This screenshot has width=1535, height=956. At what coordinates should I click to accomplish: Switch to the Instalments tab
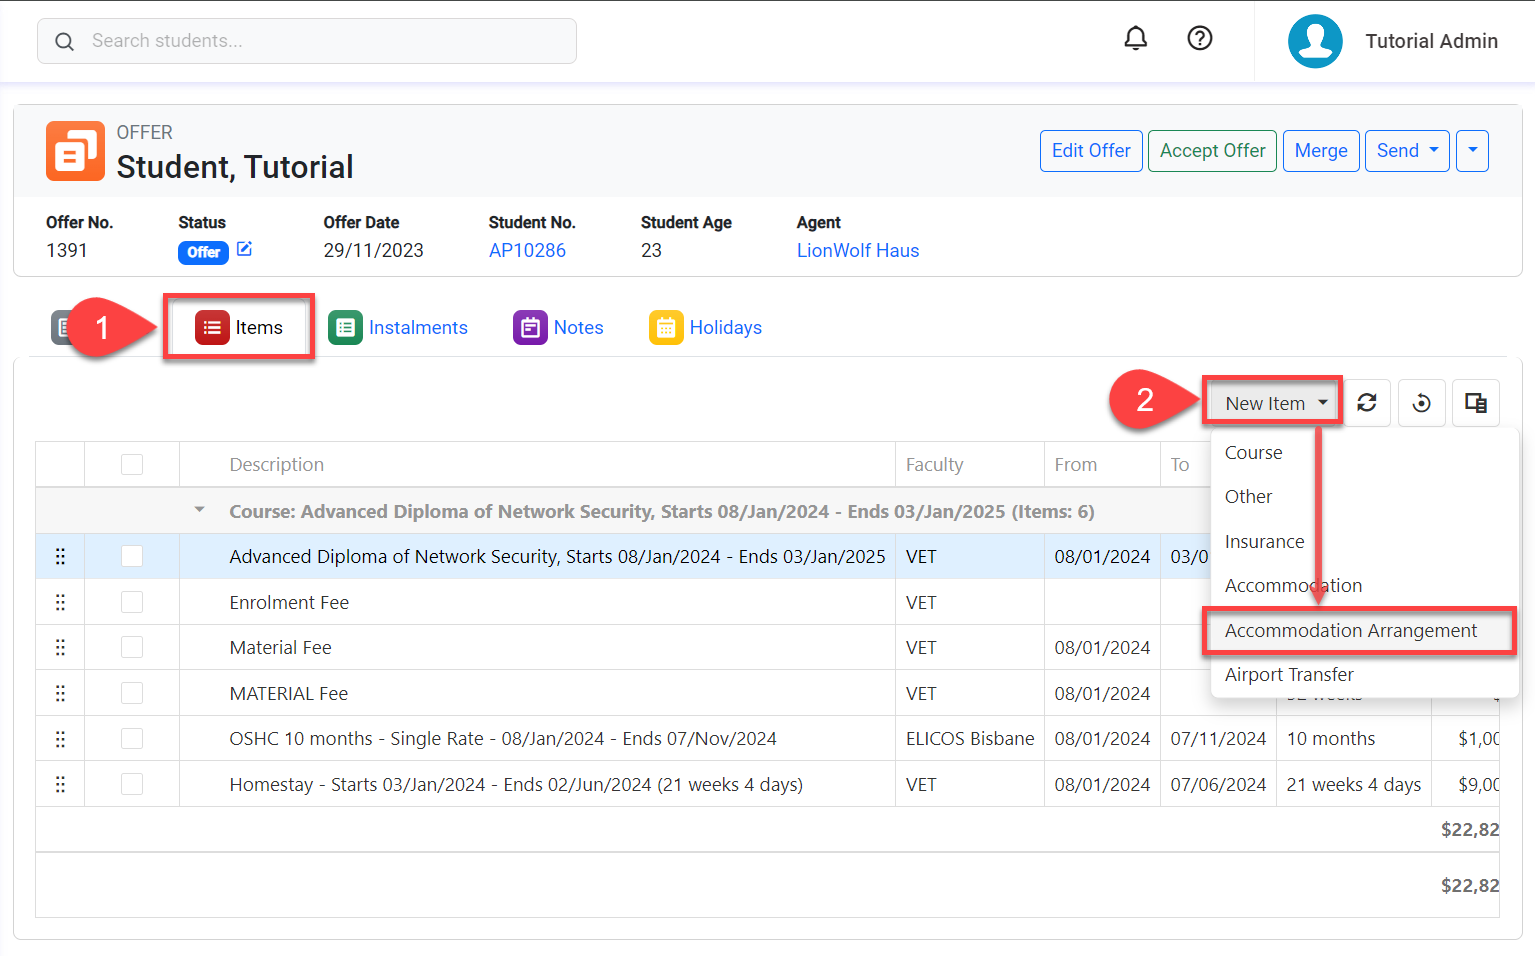pos(398,327)
